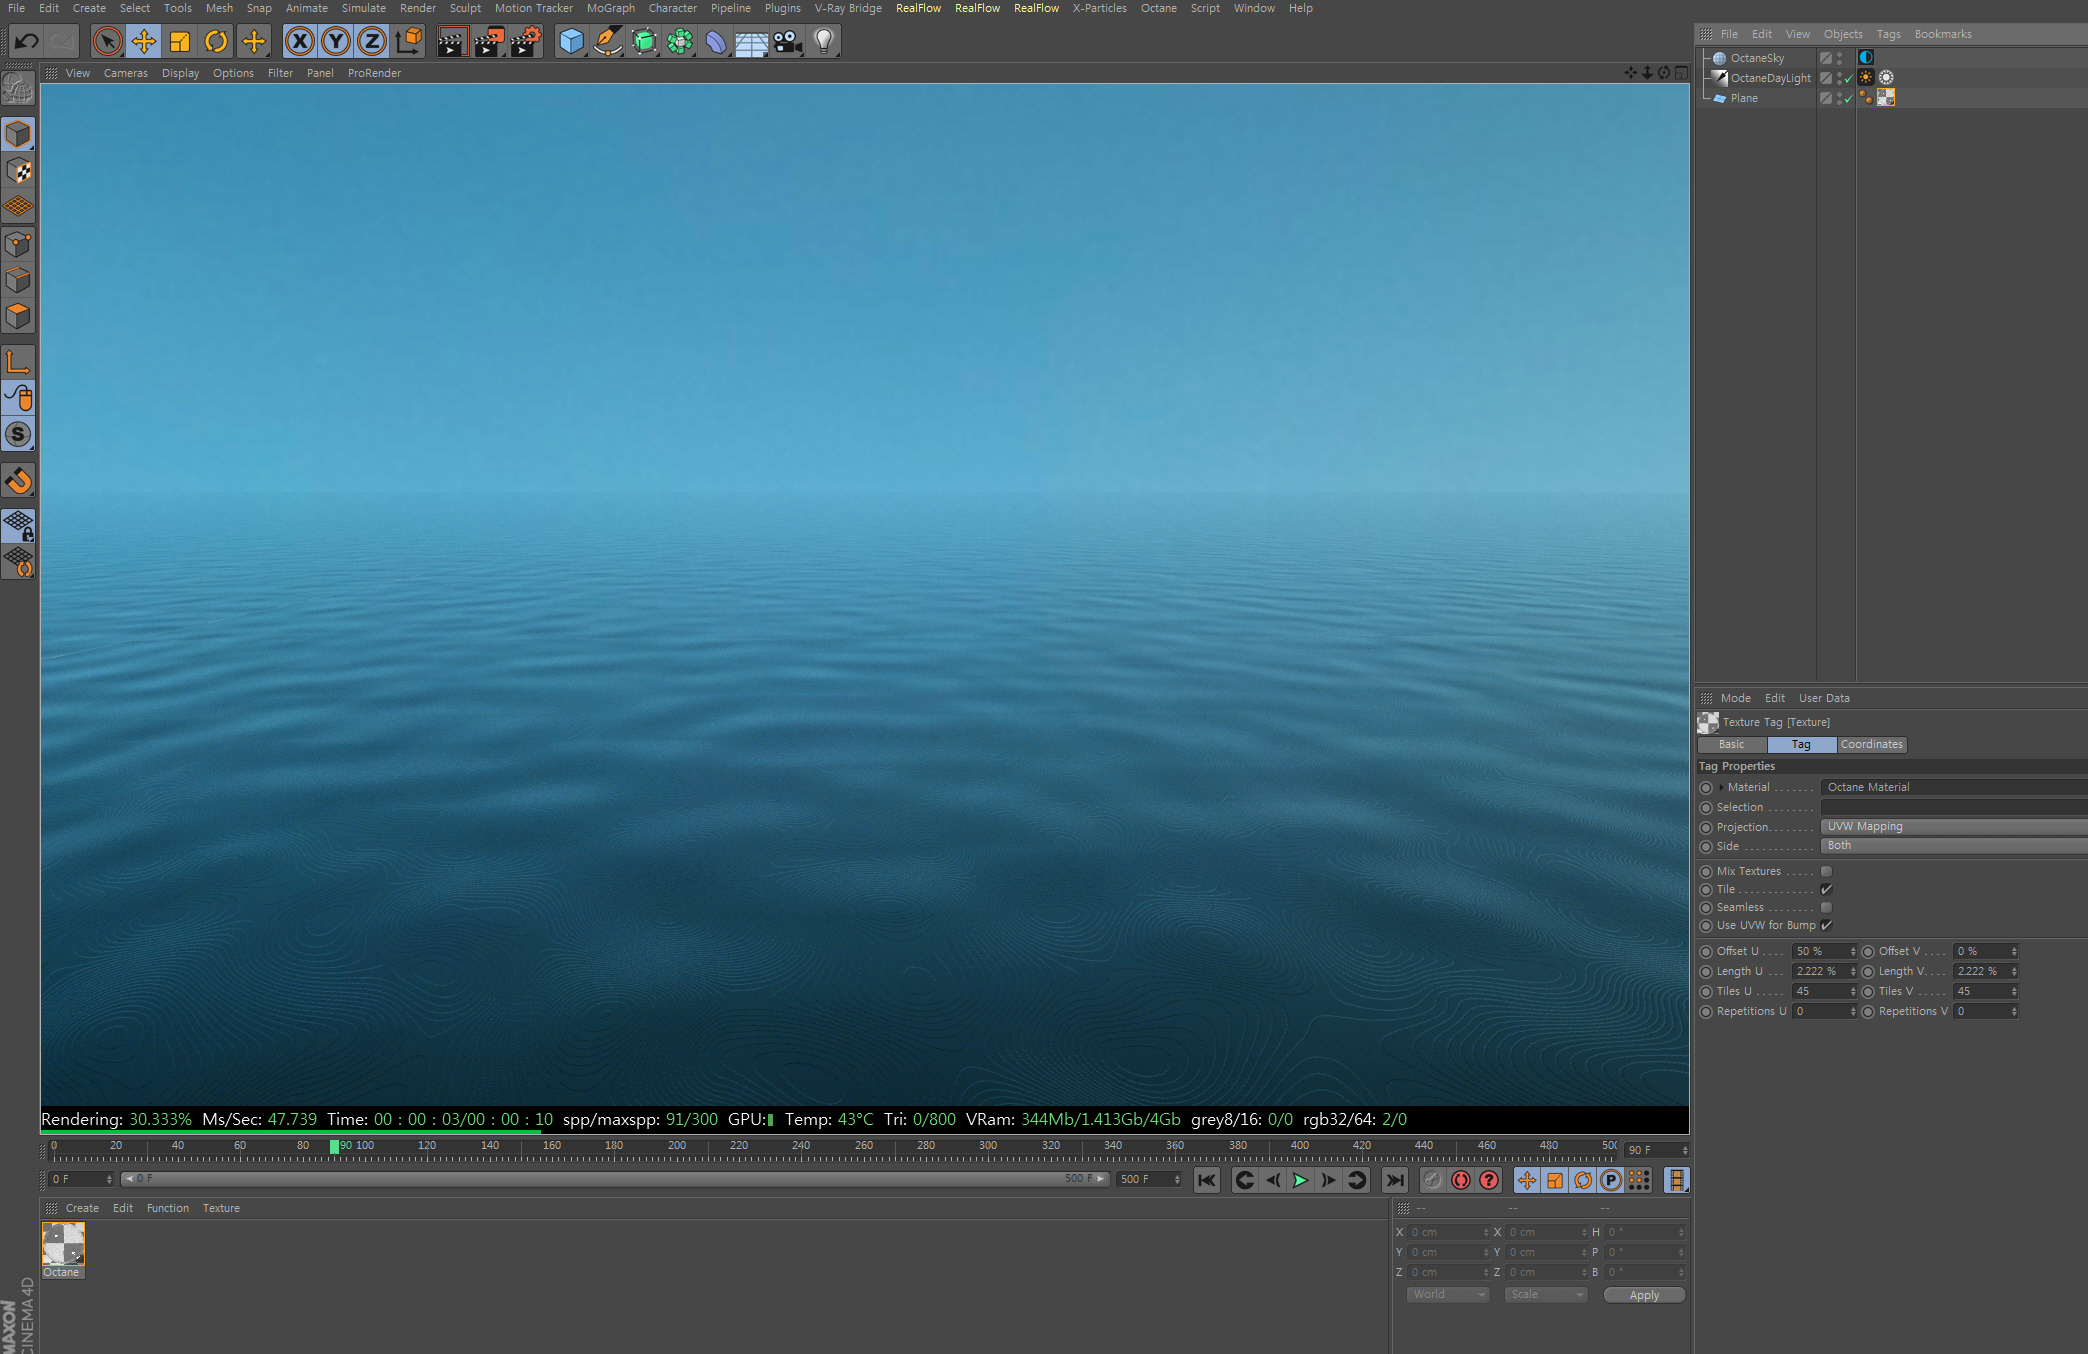The image size is (2088, 1354).
Task: Select the Live Selection tool
Action: pyautogui.click(x=107, y=41)
